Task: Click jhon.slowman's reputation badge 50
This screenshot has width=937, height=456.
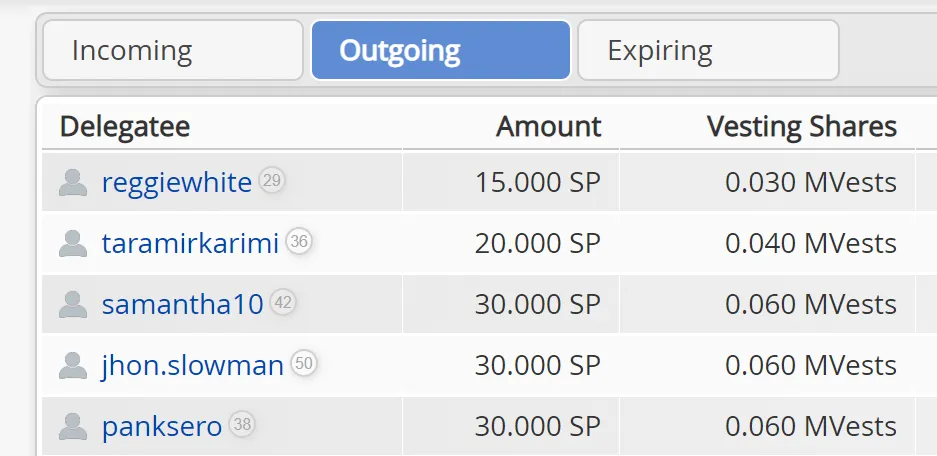Action: tap(304, 364)
